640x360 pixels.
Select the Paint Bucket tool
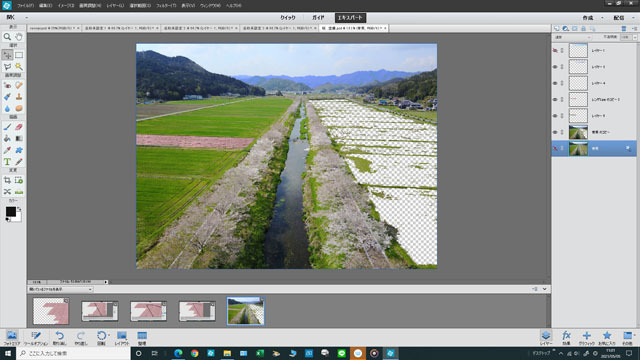pos(7,138)
